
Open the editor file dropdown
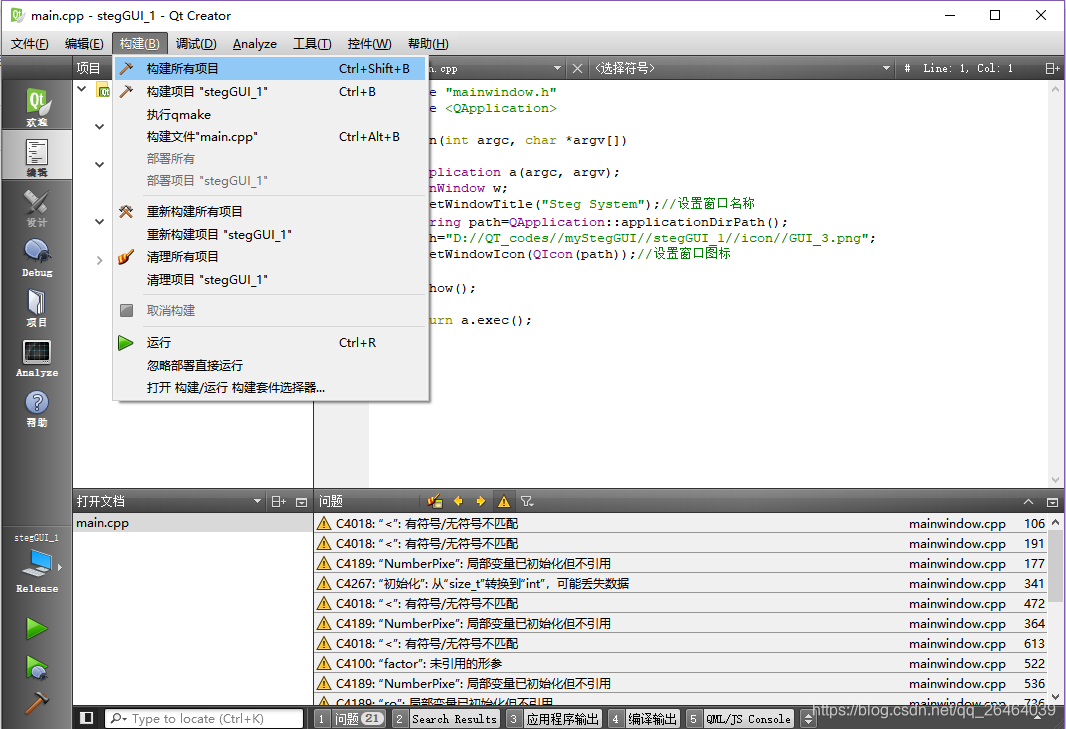557,68
